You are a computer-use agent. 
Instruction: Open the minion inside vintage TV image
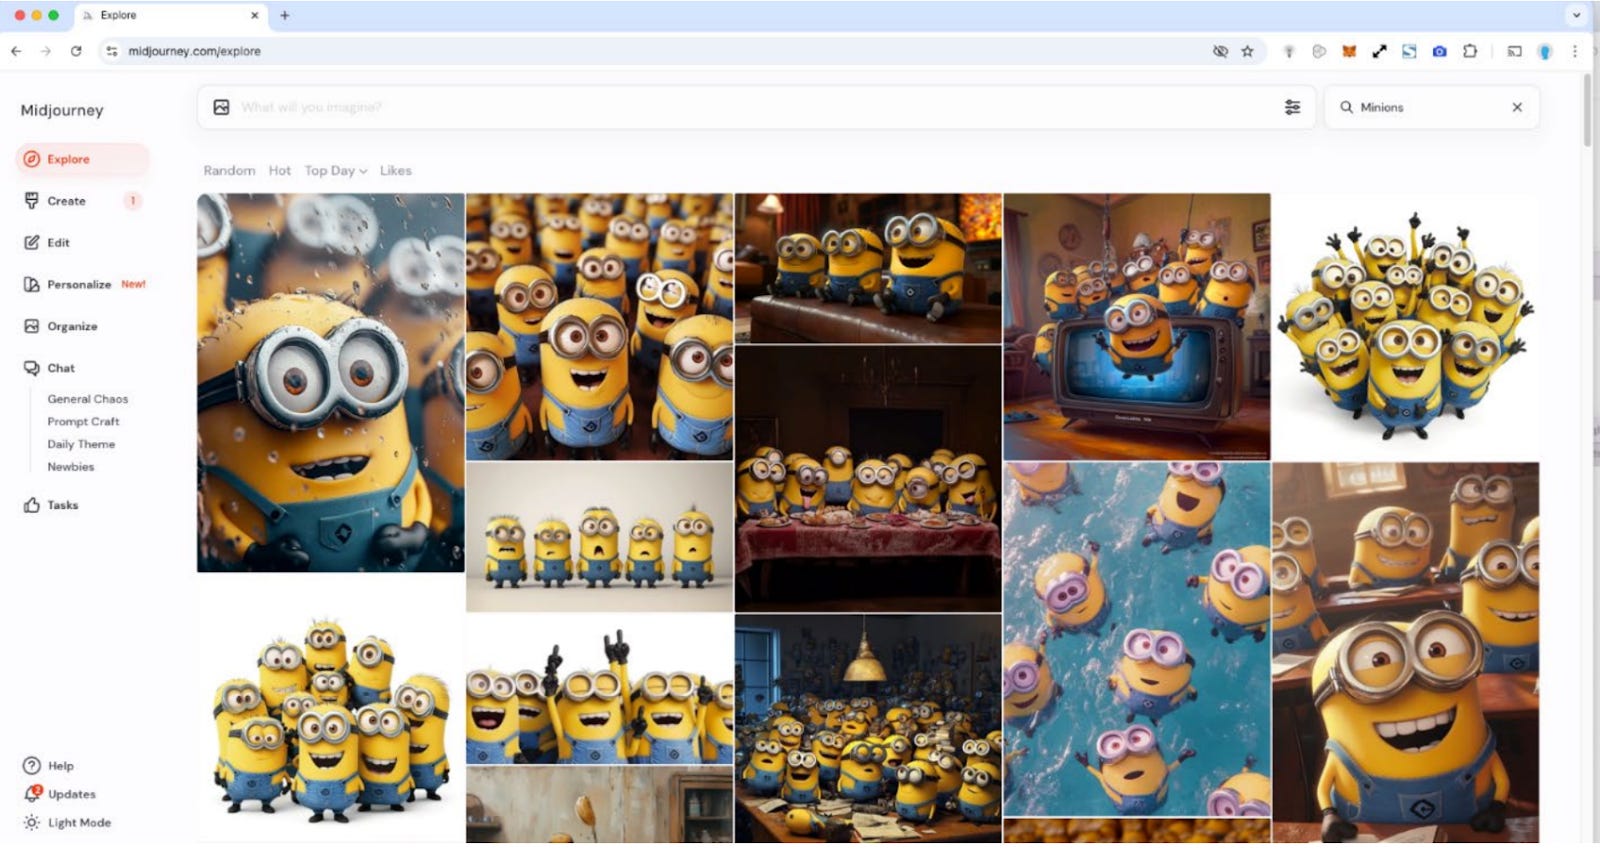click(x=1137, y=327)
